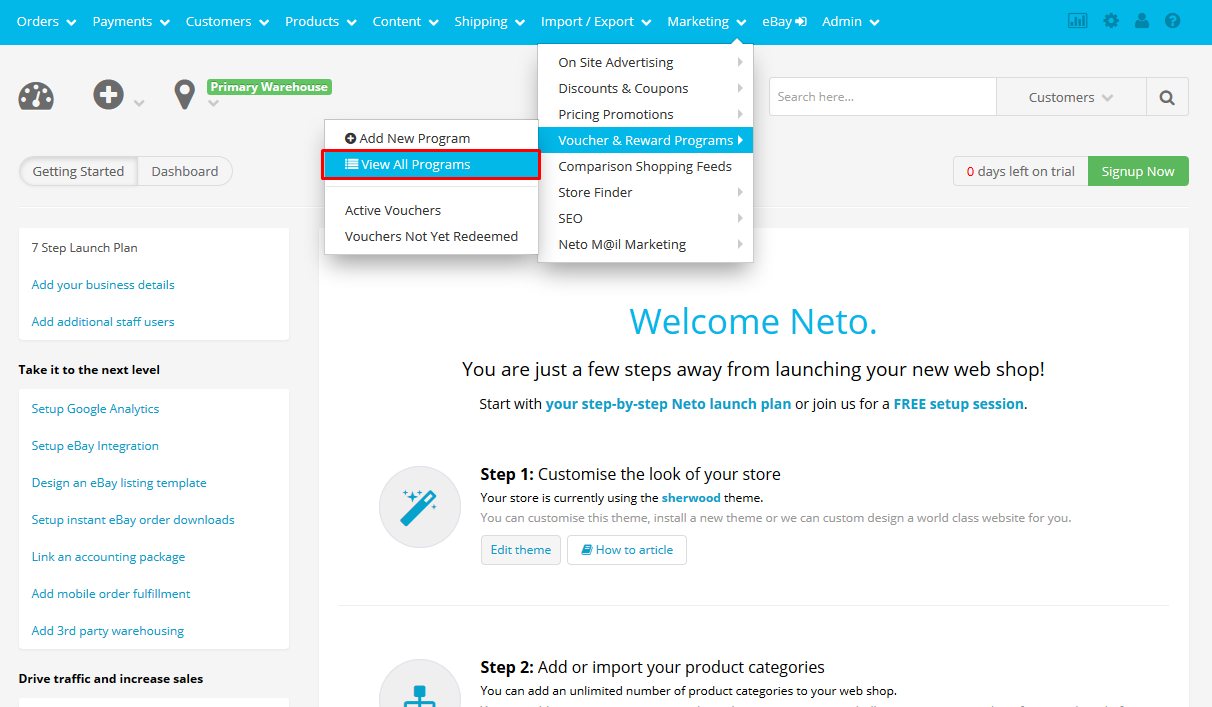Click the Take it to the next level heading
This screenshot has width=1212, height=707.
pyautogui.click(x=89, y=370)
